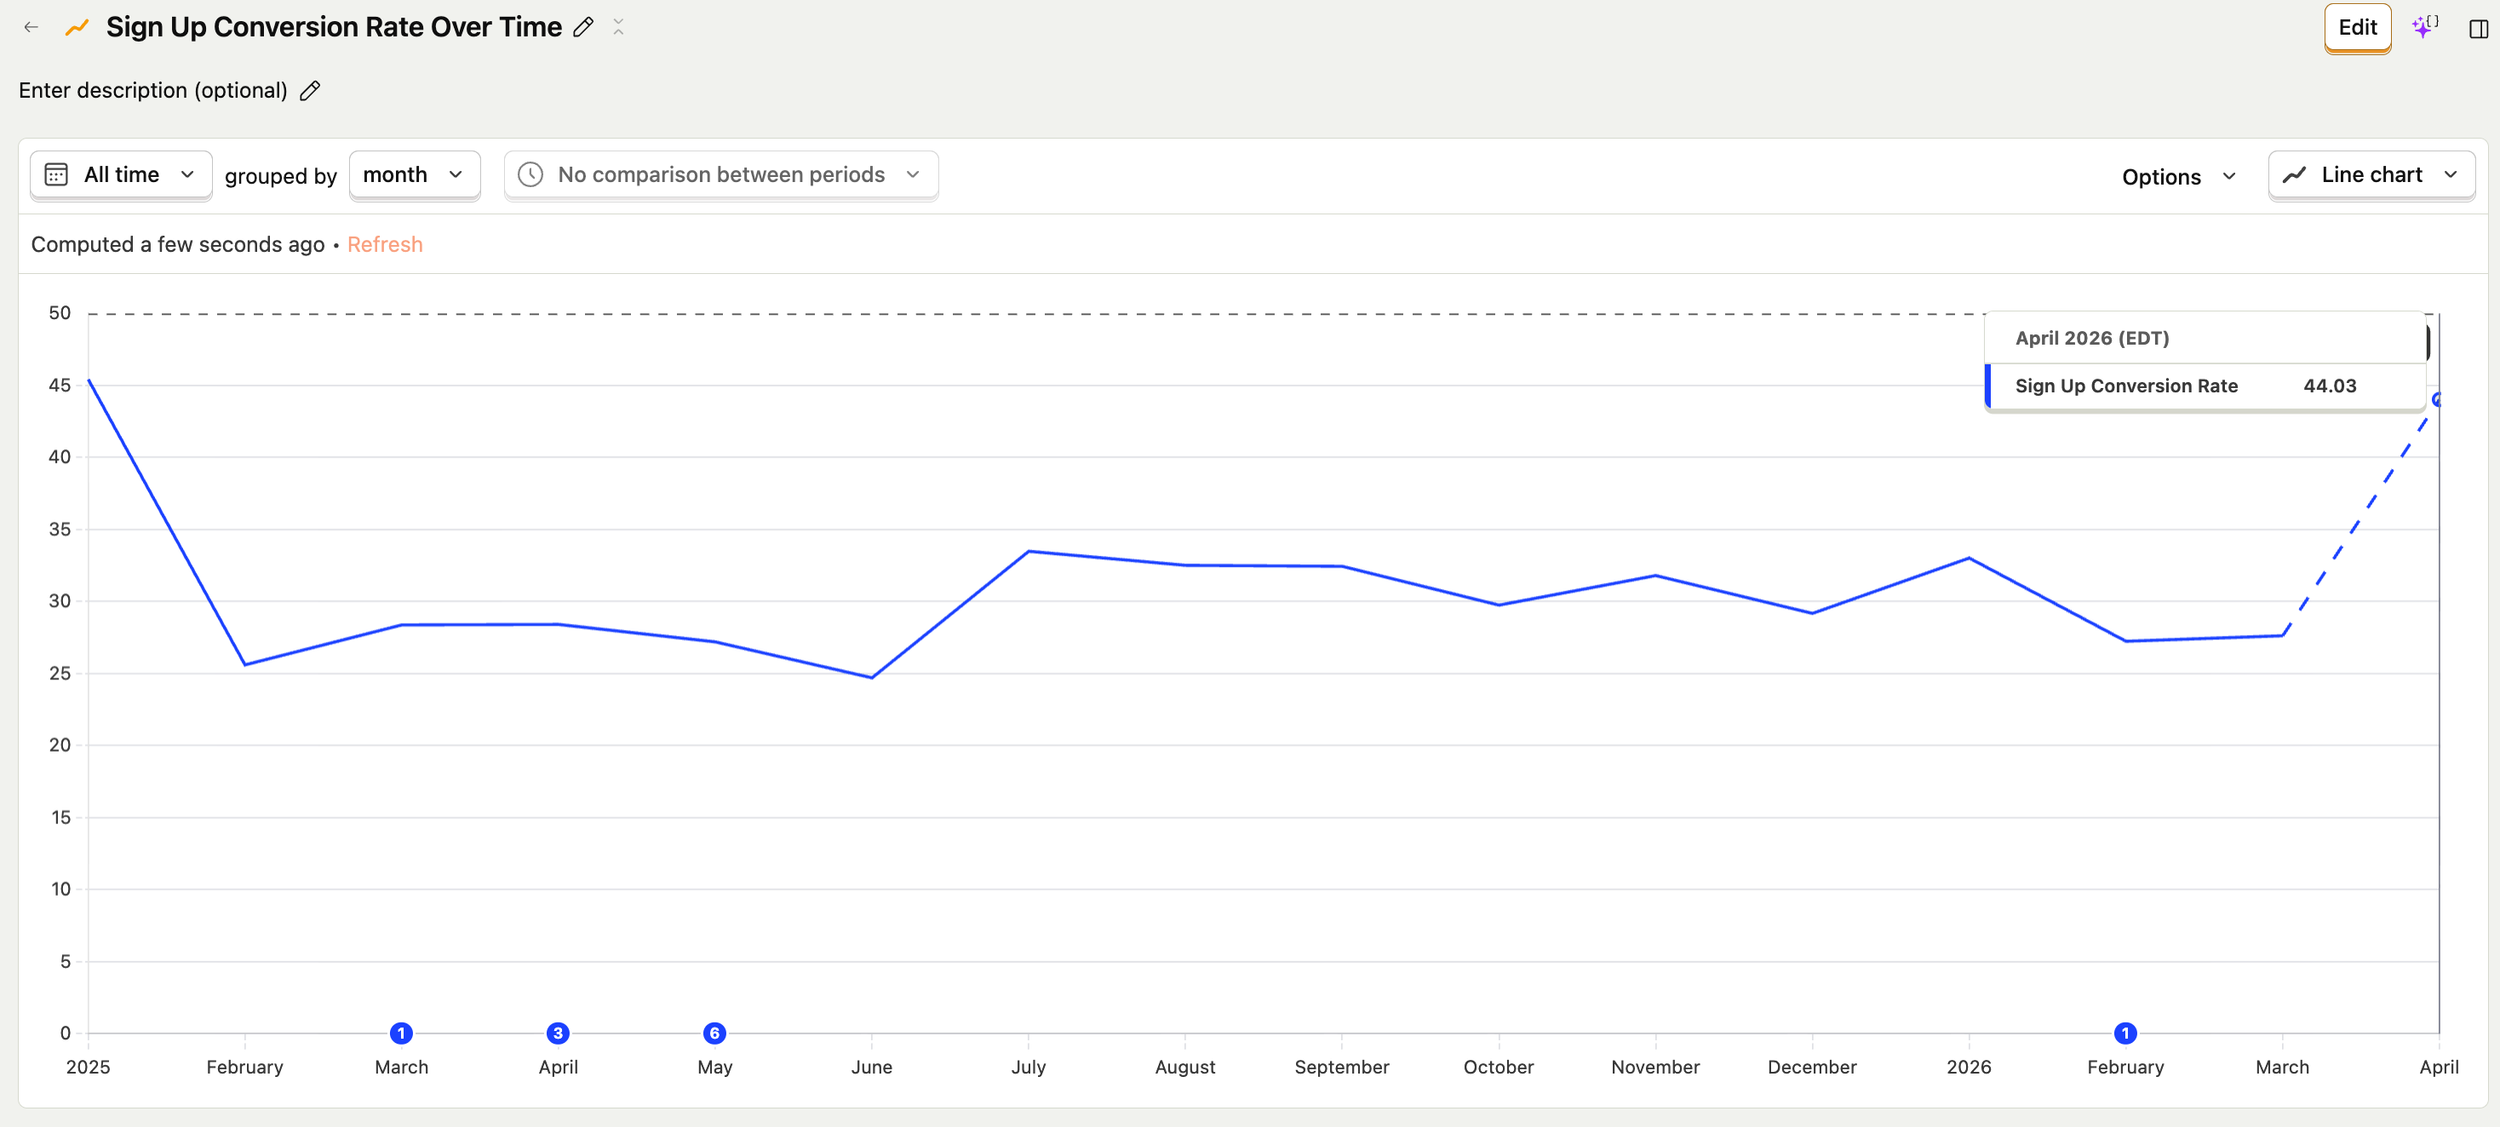Screen dimensions: 2500x1127
Task: Toggle the side panel icon
Action: [x=2478, y=29]
